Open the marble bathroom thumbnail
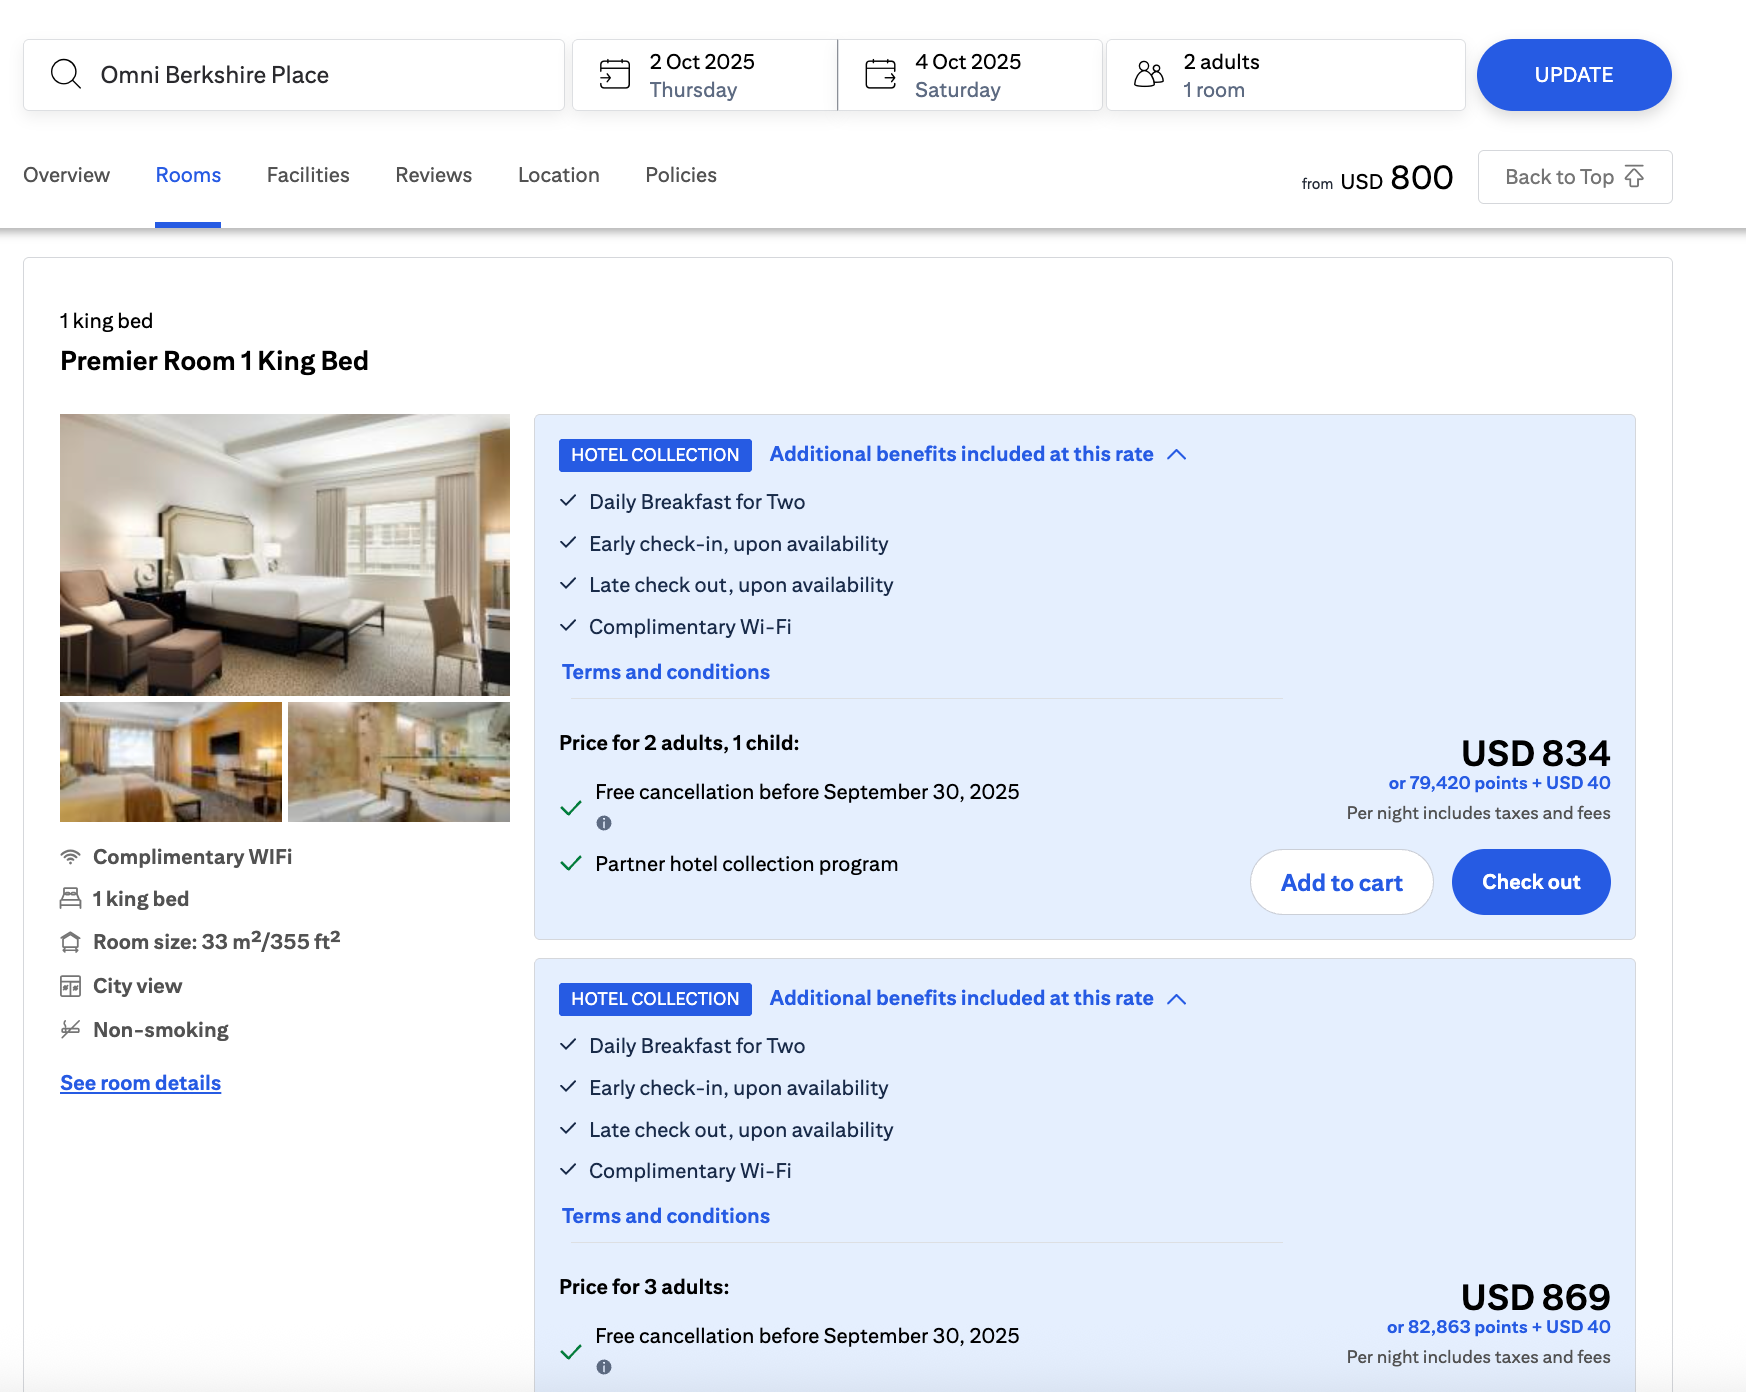The height and width of the screenshot is (1392, 1746). (399, 762)
